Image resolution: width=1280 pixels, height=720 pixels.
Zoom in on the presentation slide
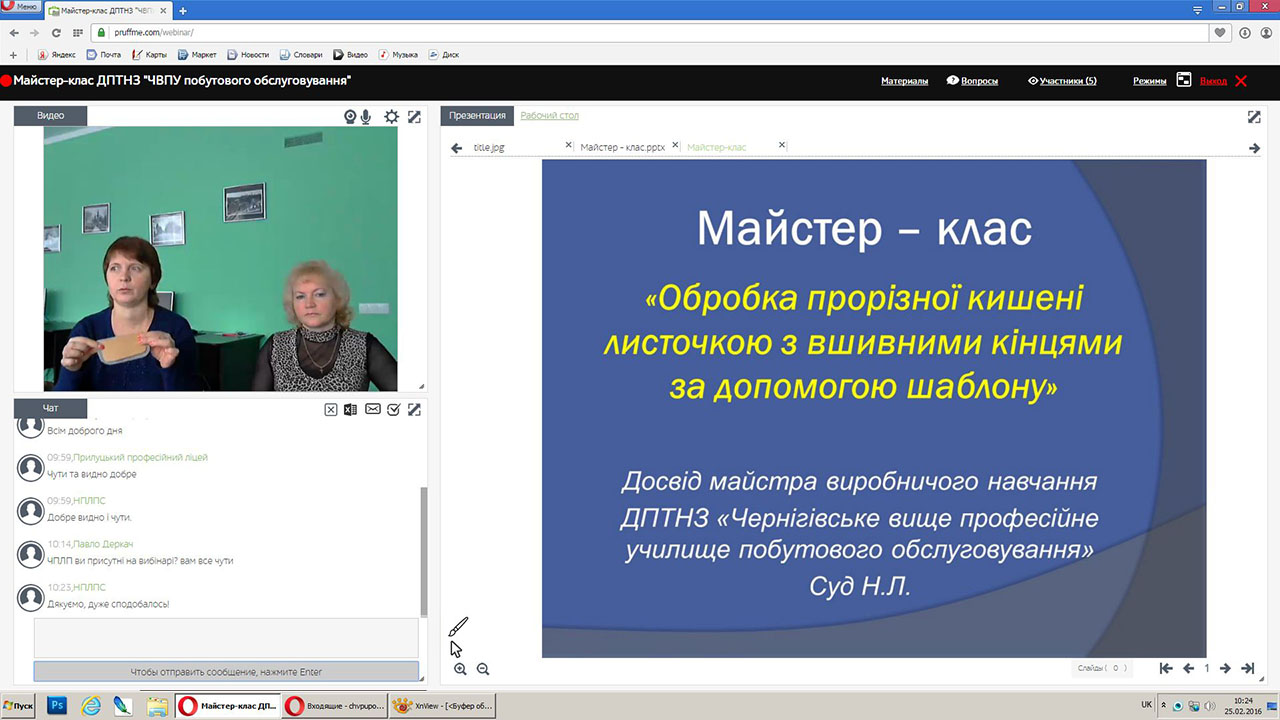tap(460, 669)
